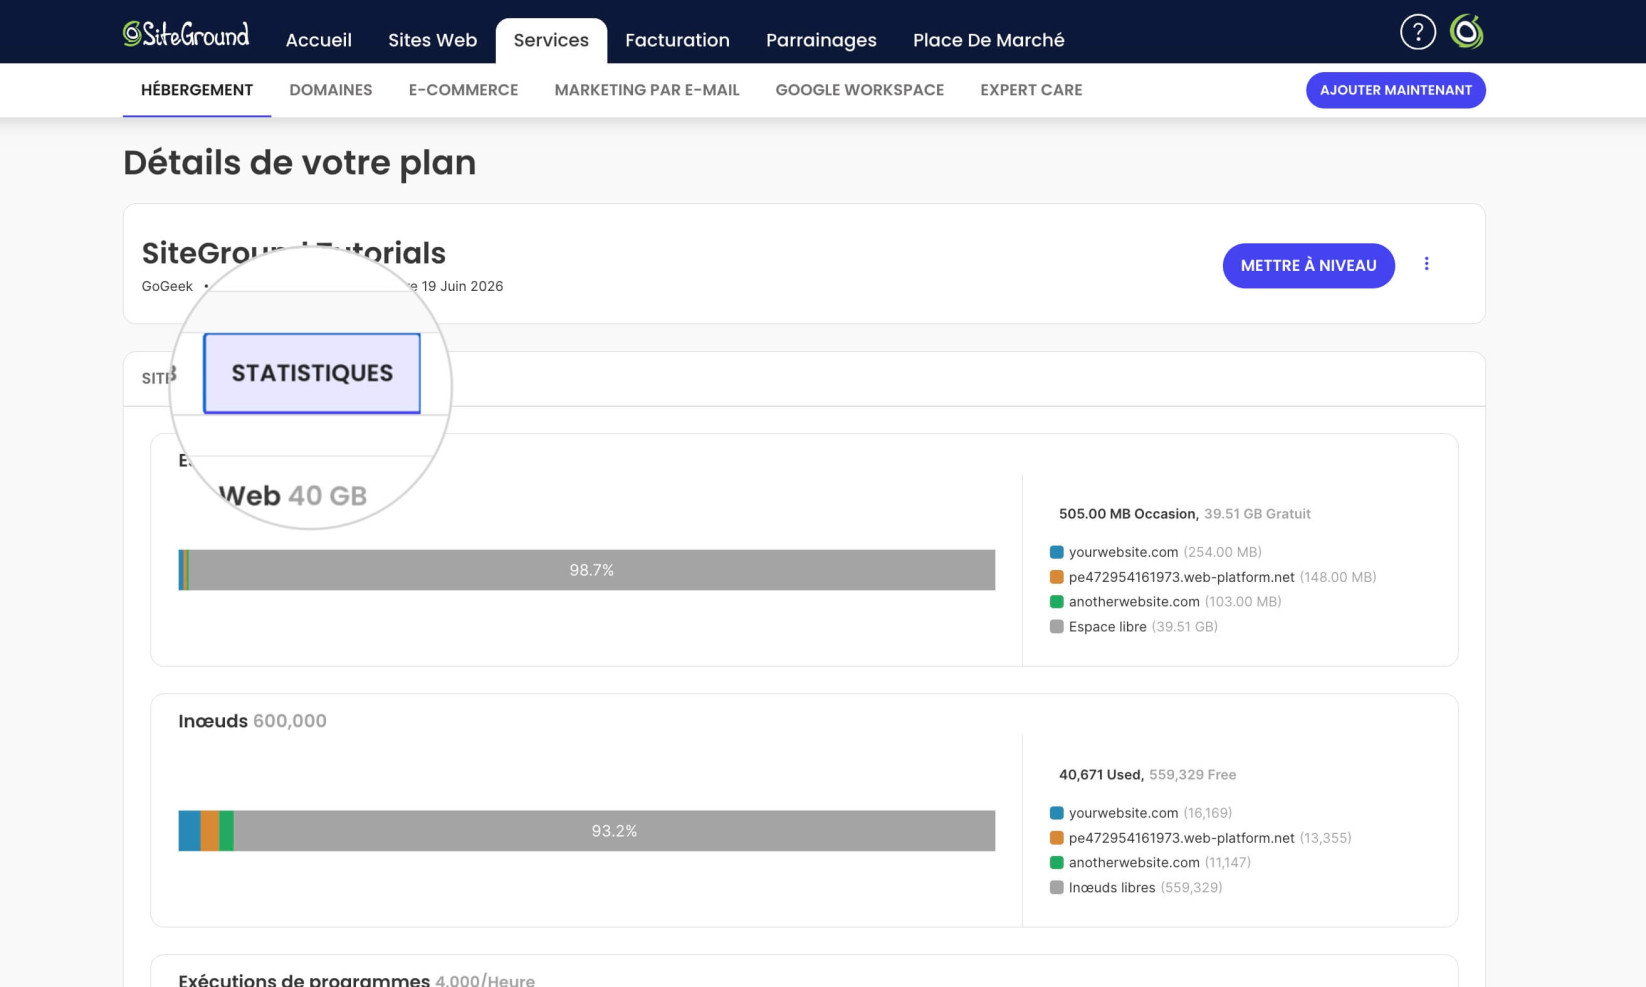Open the three-dot plan options menu
Image resolution: width=1646 pixels, height=987 pixels.
click(x=1426, y=264)
